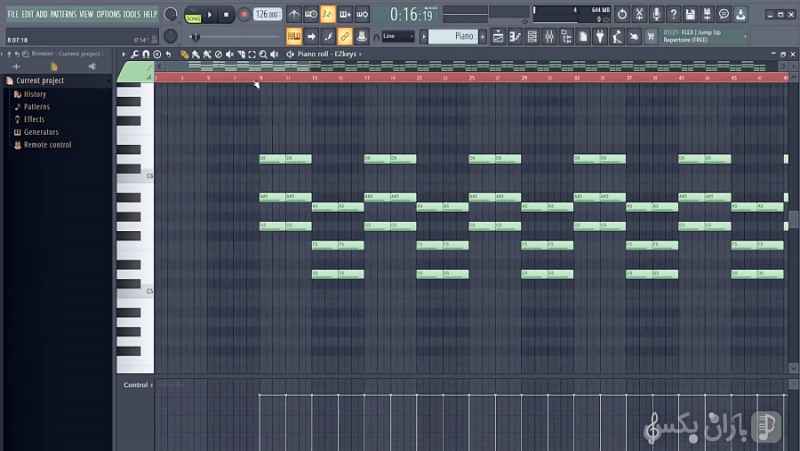Viewport: 800px width, 451px height.
Task: Select the Mute tool in piano roll toolbar
Action: pos(230,54)
